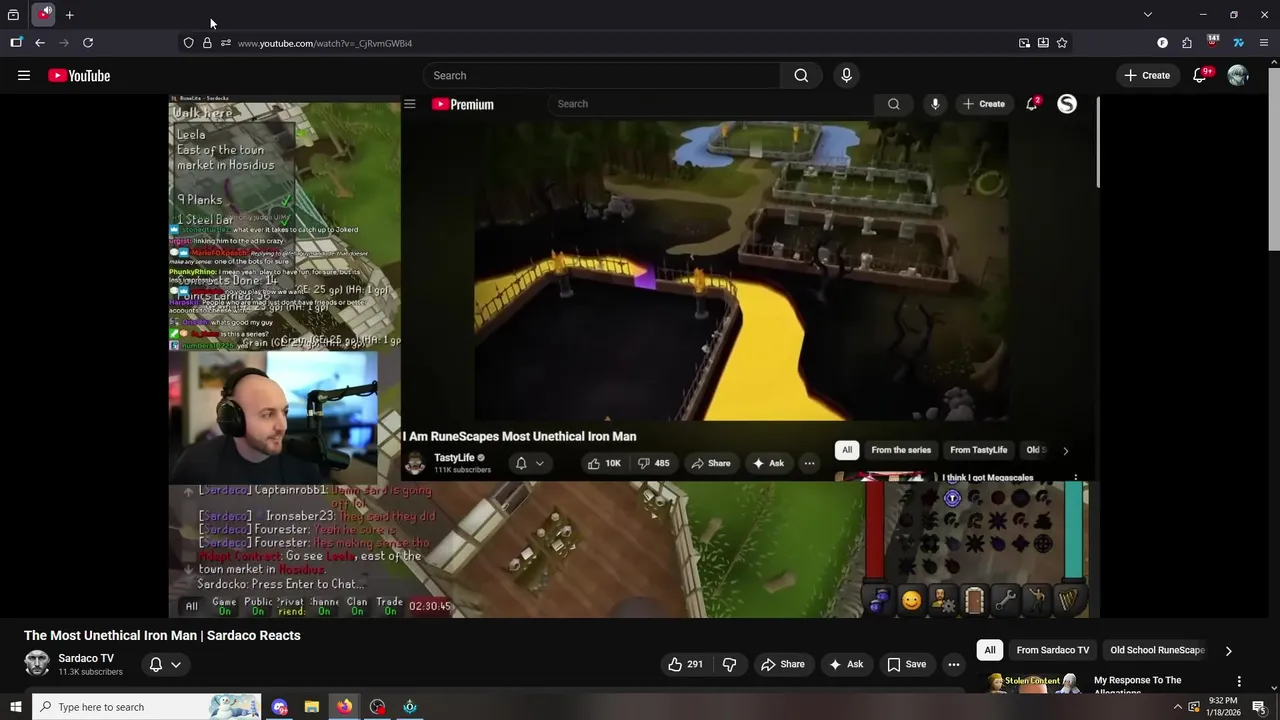Viewport: 1280px width, 720px height.
Task: Select the From Sardaco TV chip
Action: pos(1053,650)
